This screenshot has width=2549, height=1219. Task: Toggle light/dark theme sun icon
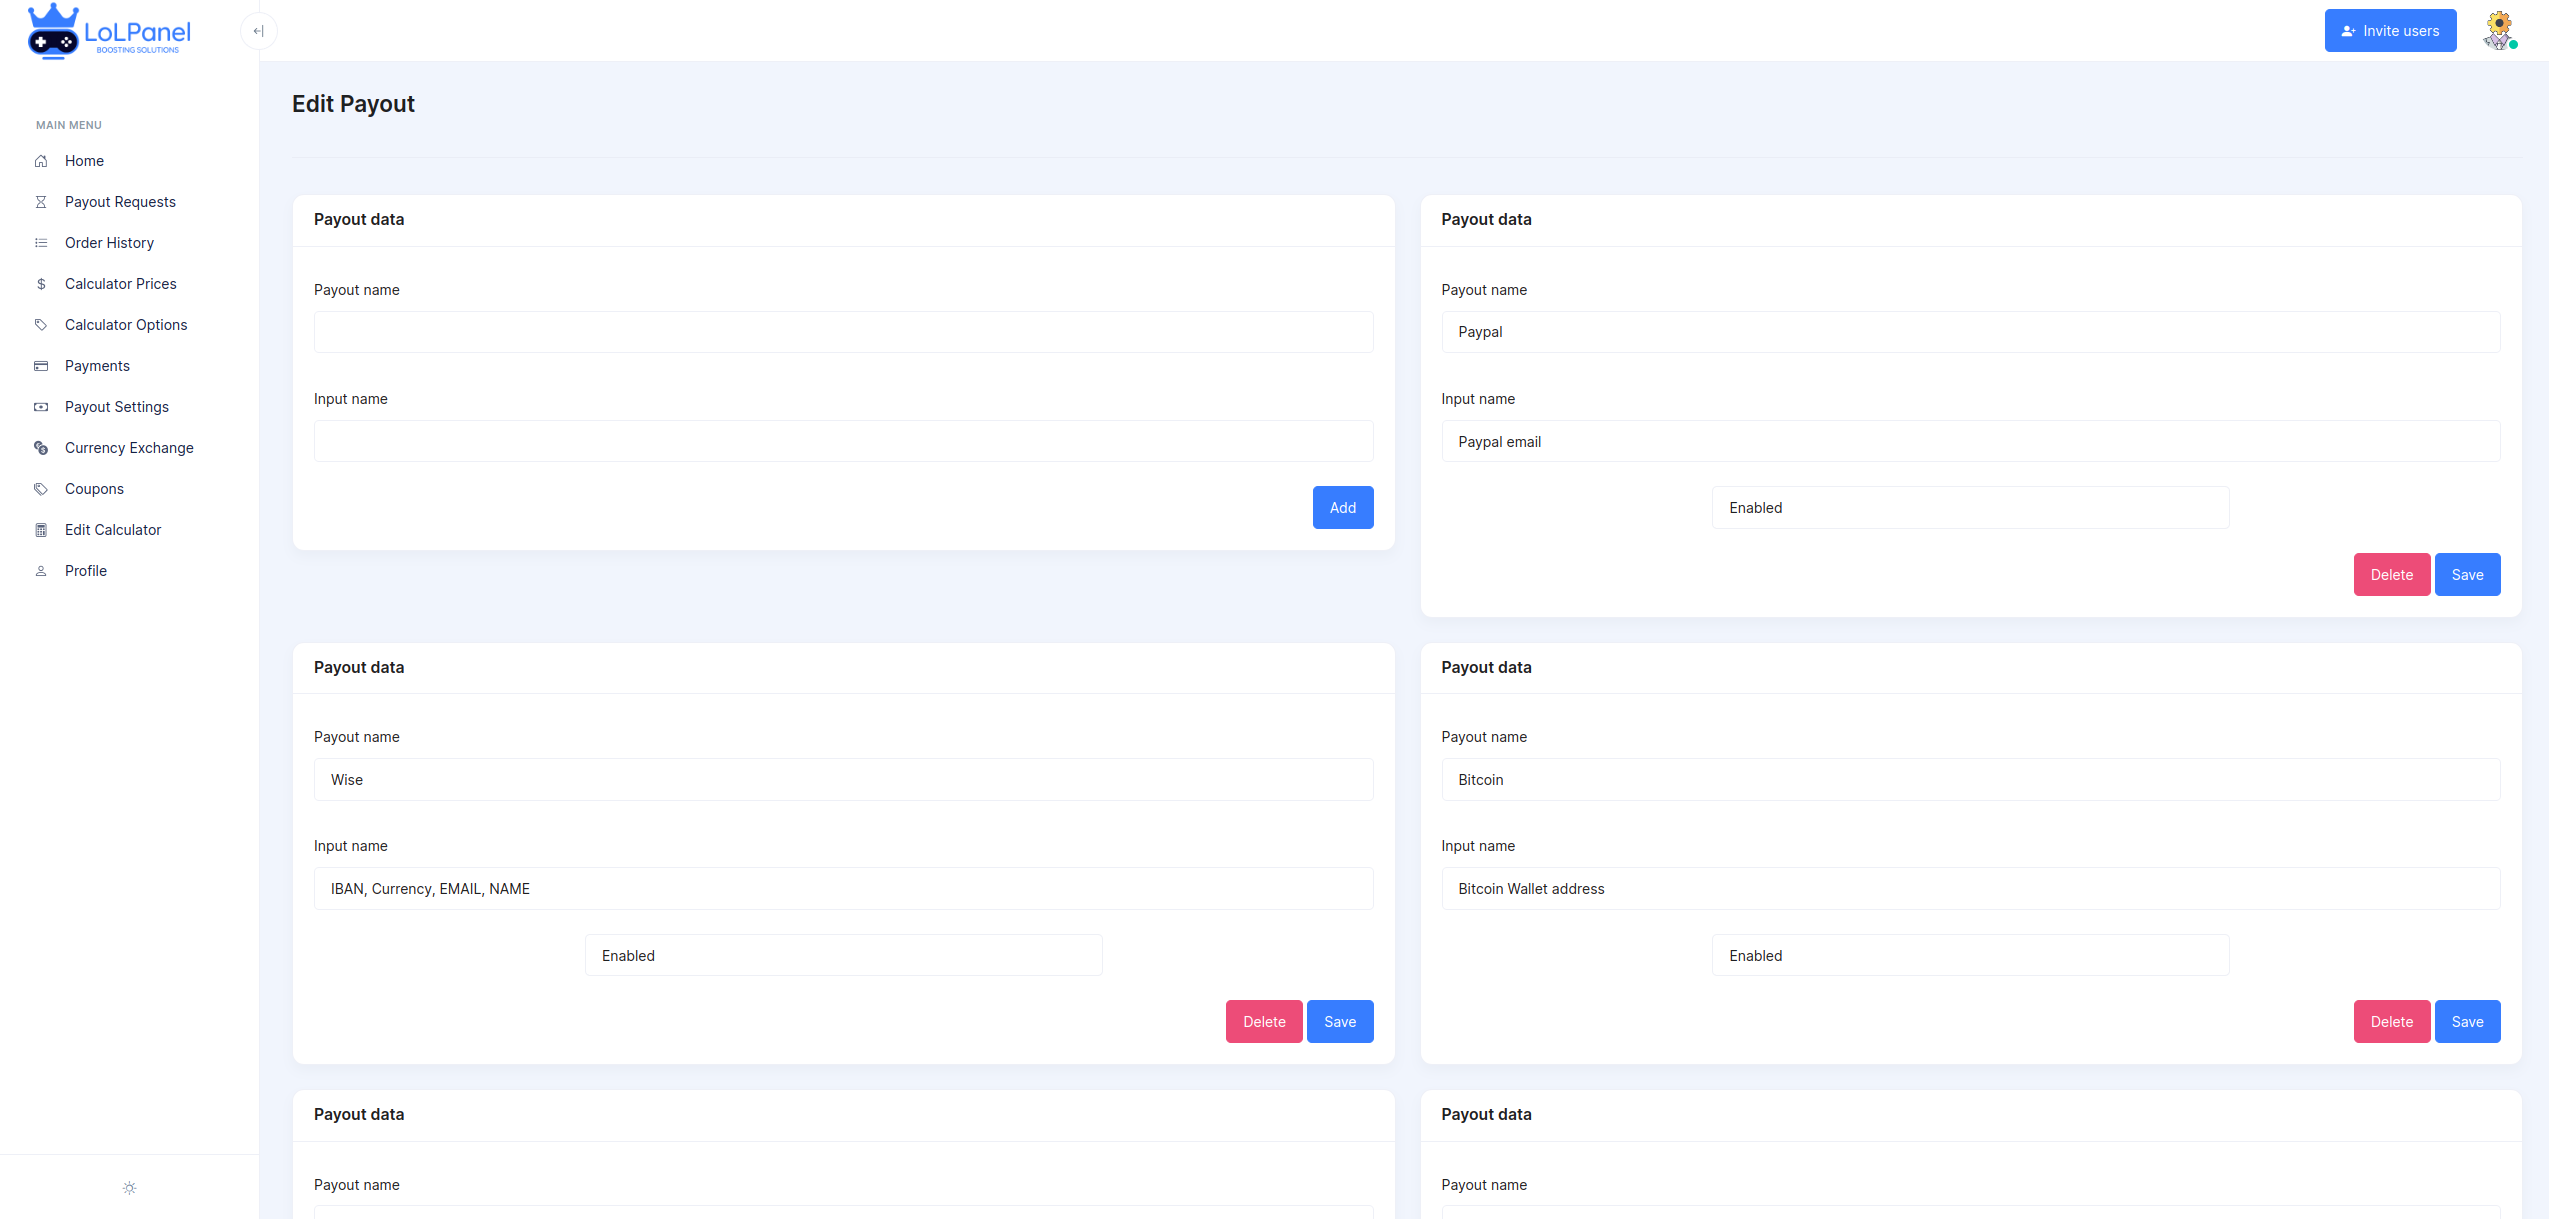(129, 1188)
